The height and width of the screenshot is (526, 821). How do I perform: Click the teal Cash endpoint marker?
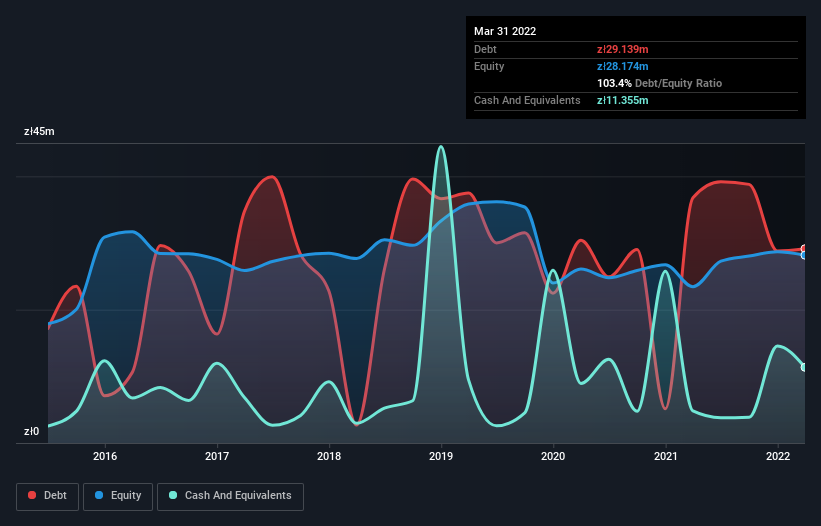pos(805,367)
